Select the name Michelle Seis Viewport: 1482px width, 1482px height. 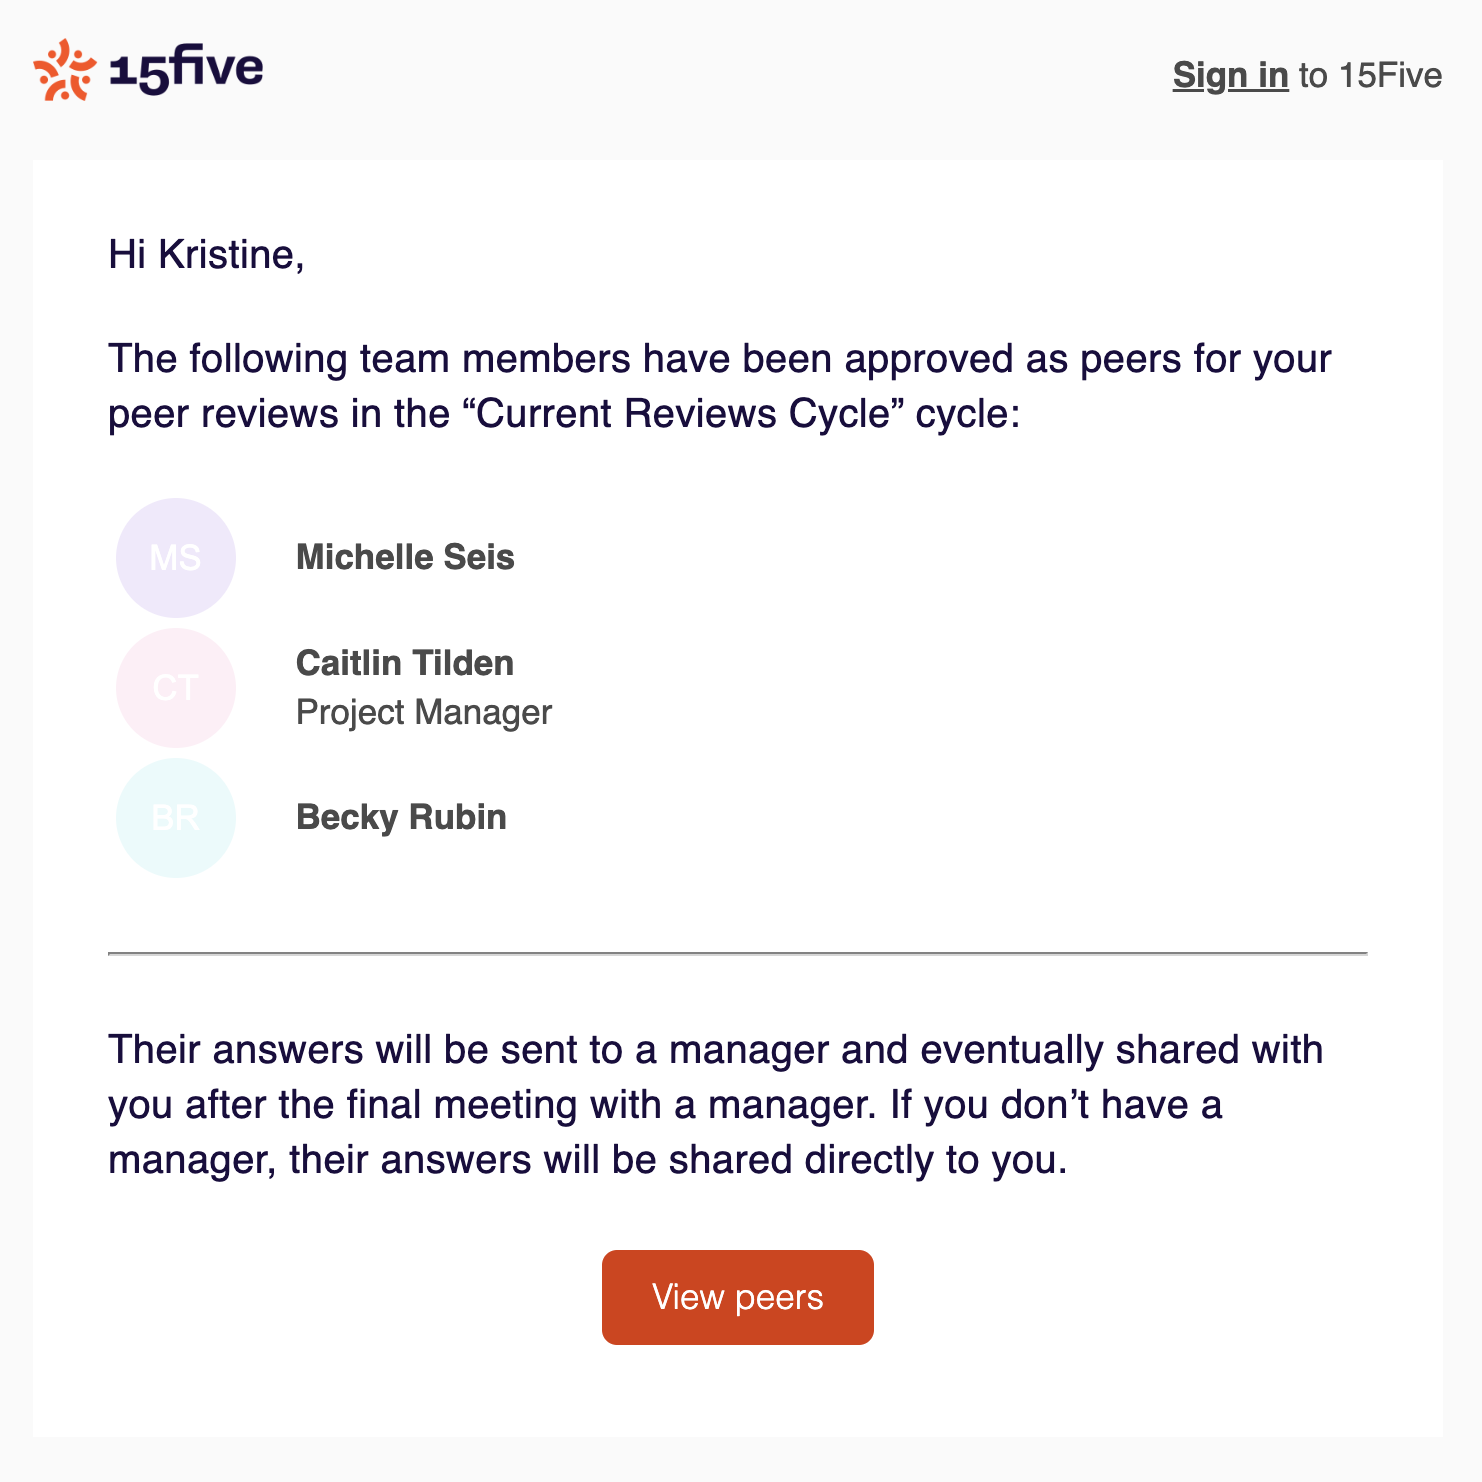point(405,558)
